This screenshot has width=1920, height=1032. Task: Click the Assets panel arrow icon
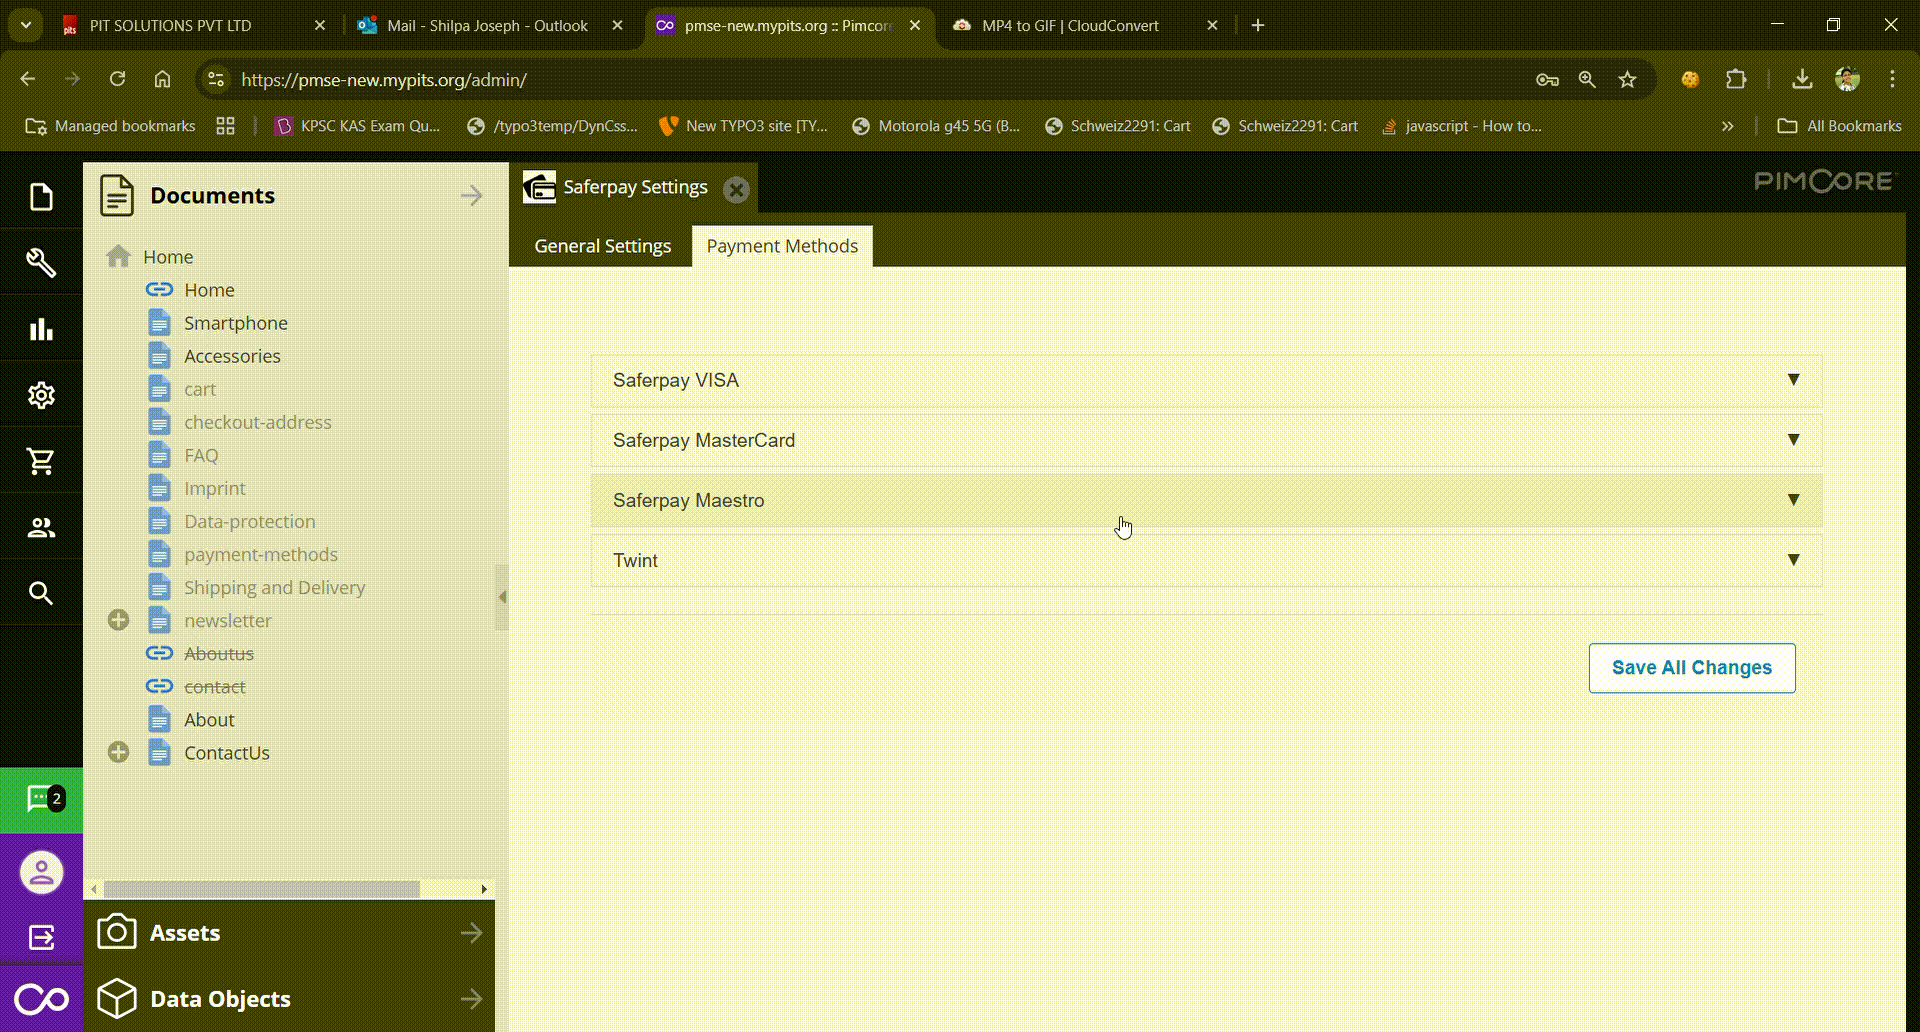472,933
